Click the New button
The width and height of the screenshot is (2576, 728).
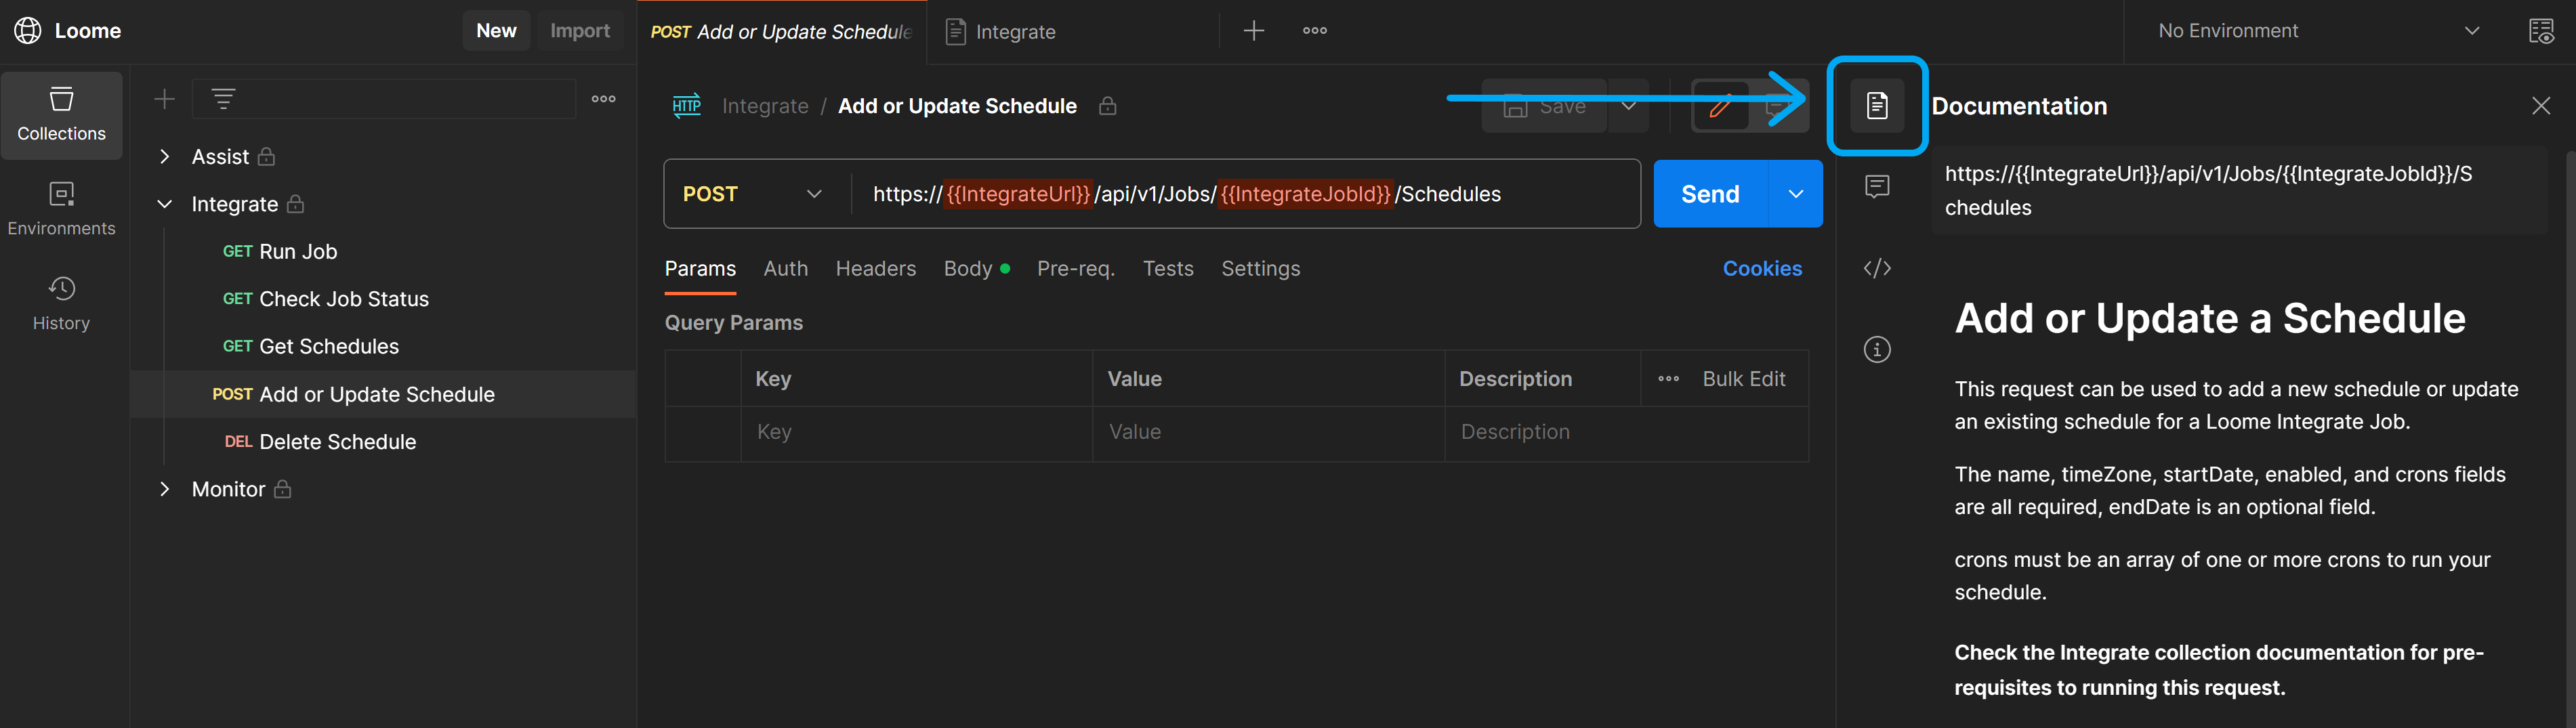tap(496, 31)
